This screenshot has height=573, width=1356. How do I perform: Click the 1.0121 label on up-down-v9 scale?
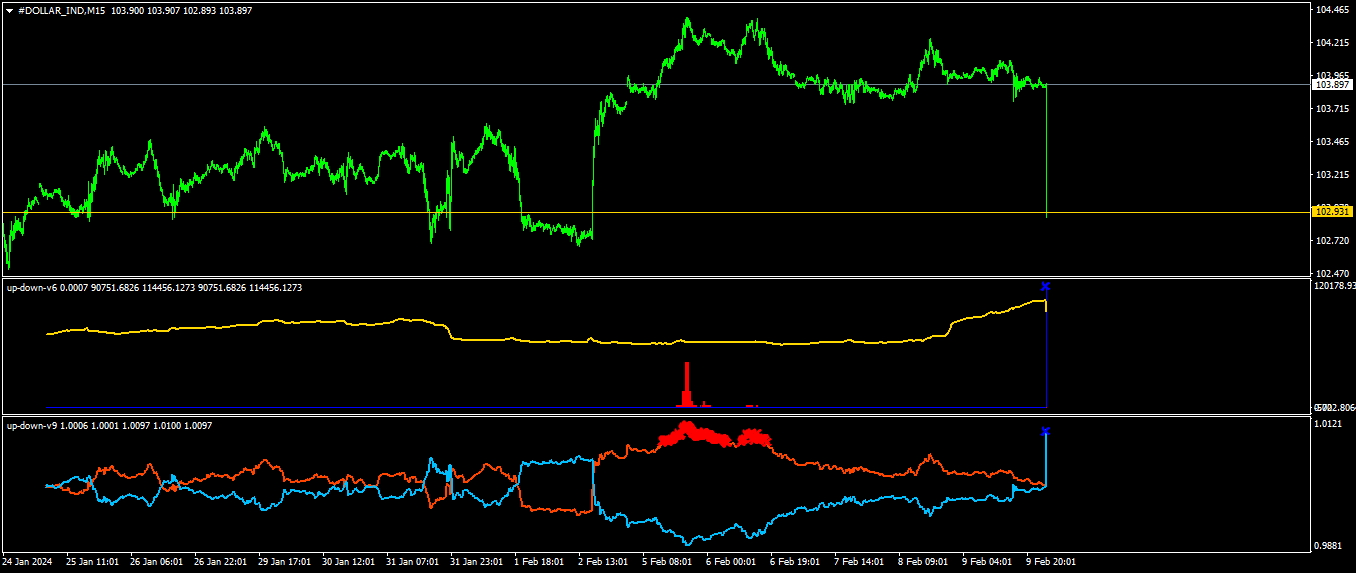click(x=1329, y=425)
